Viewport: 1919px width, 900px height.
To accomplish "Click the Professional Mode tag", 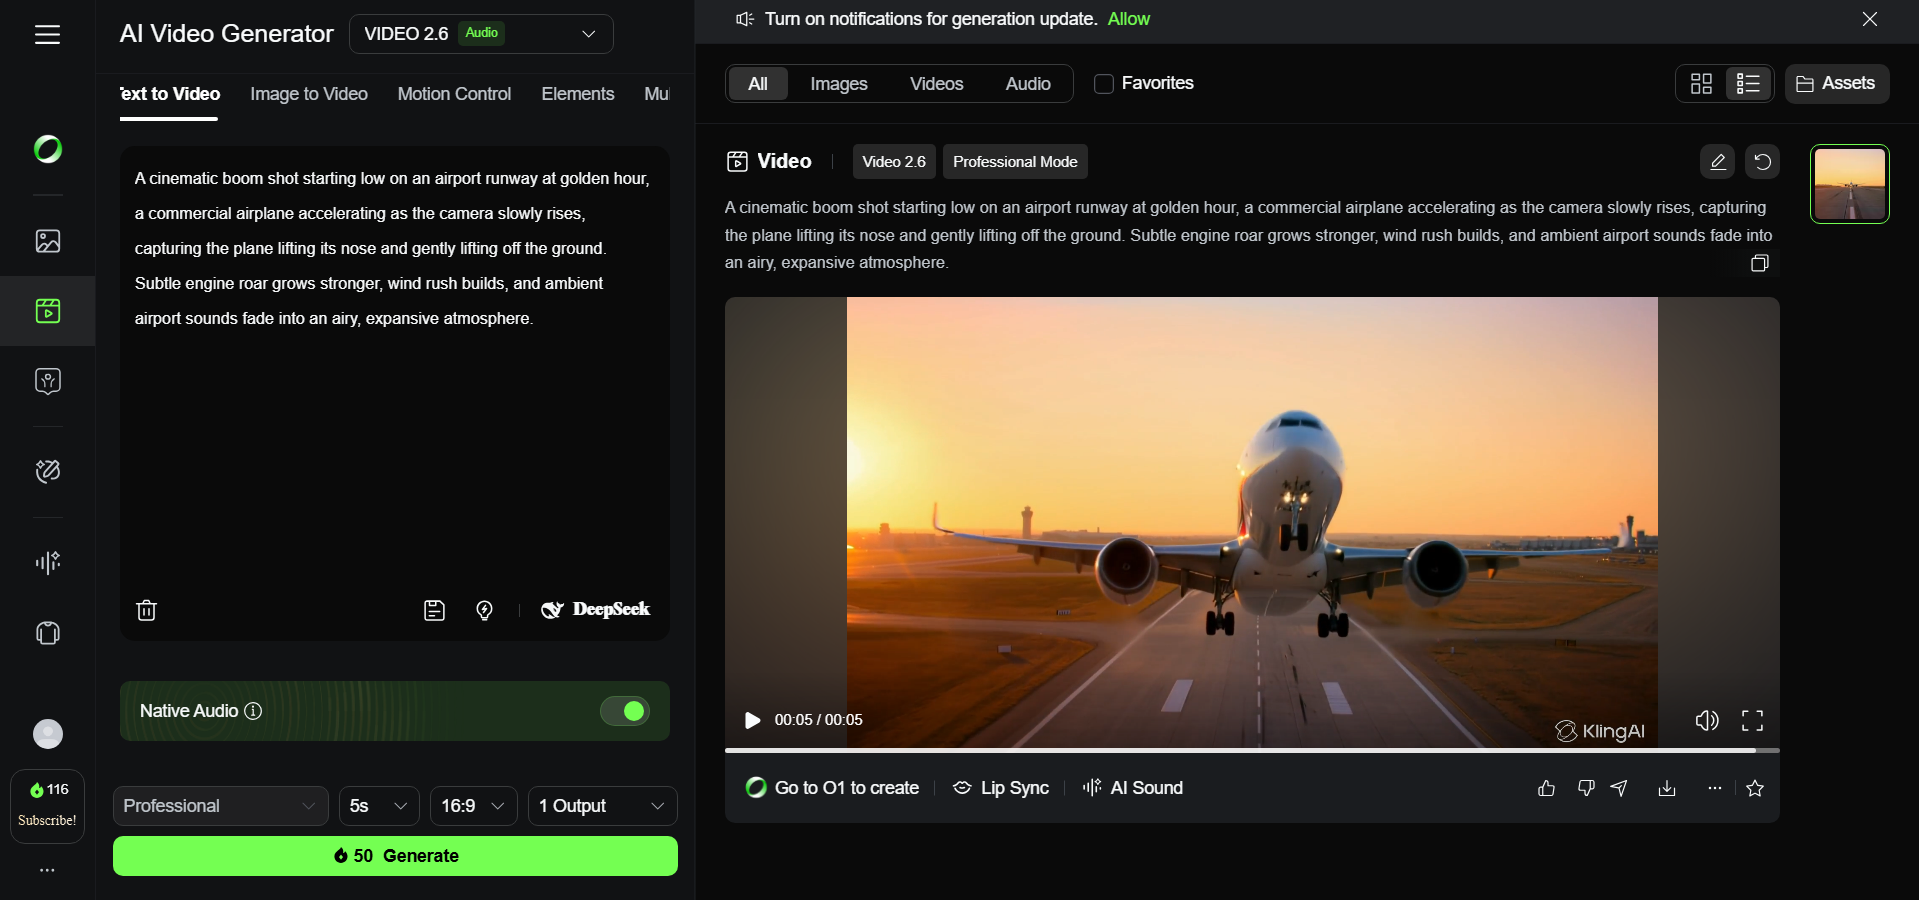I will 1015,162.
